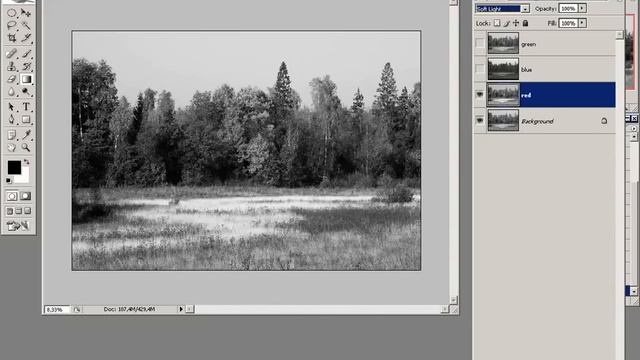The height and width of the screenshot is (360, 640).
Task: Hide the red layer
Action: pos(480,95)
